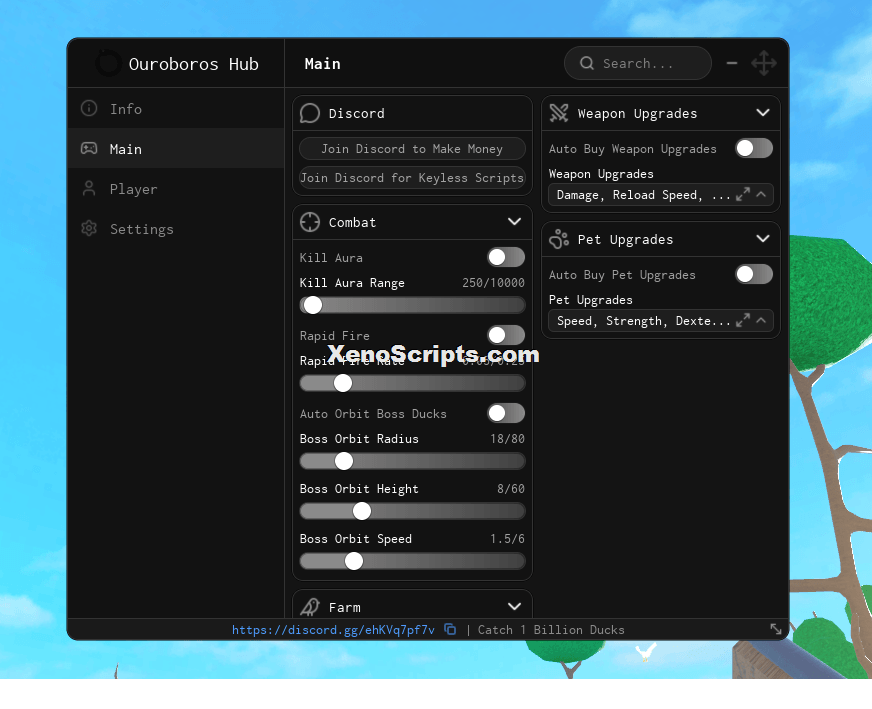Enable Auto Buy Weapon Upgrades

(x=754, y=148)
